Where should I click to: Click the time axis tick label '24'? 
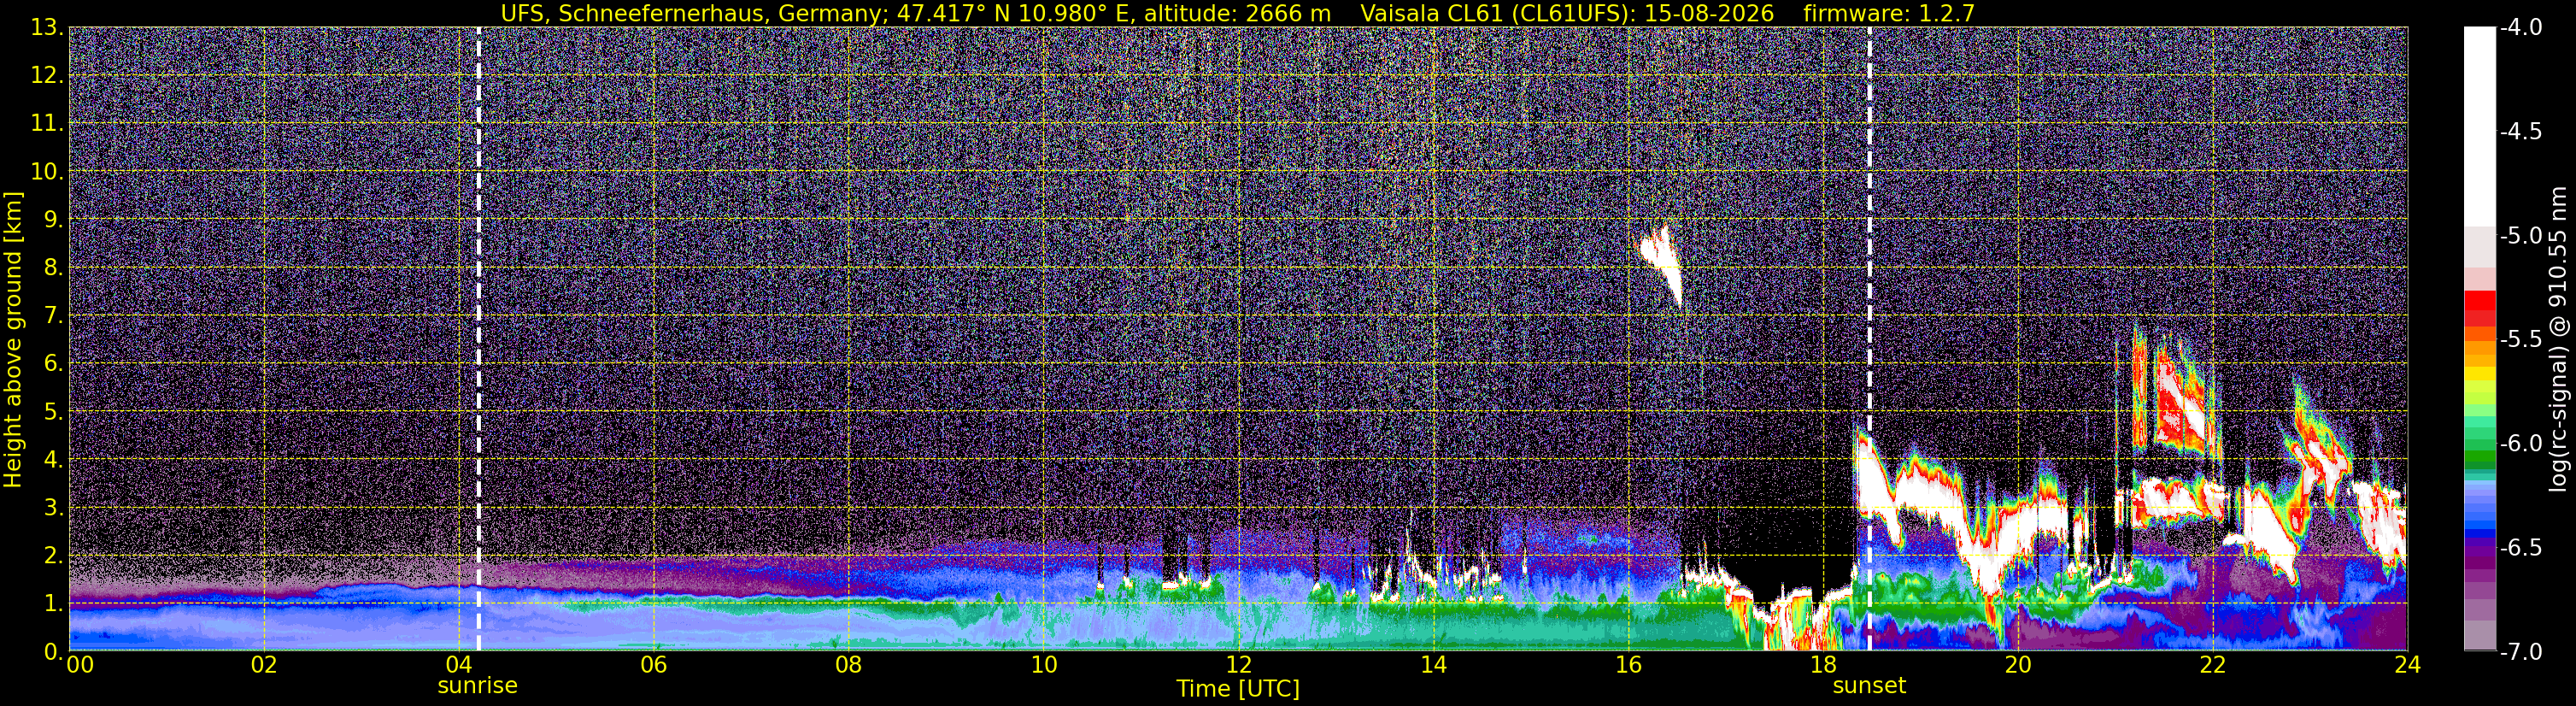click(2408, 665)
